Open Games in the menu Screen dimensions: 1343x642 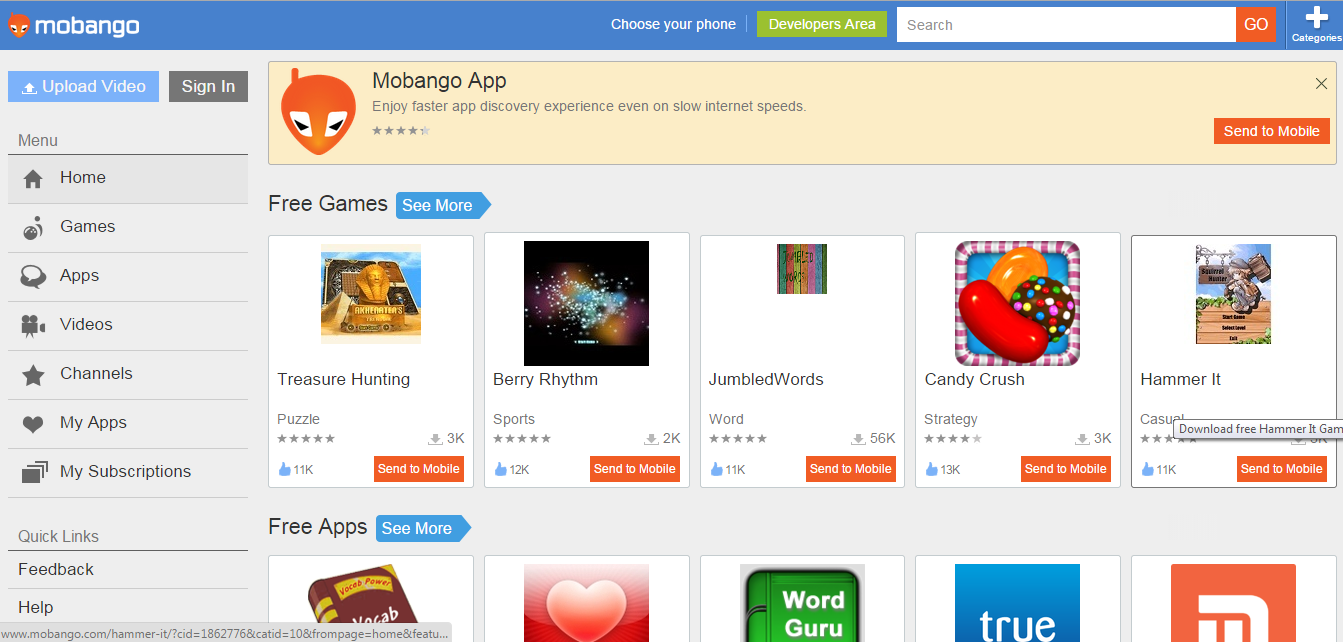tap(128, 228)
